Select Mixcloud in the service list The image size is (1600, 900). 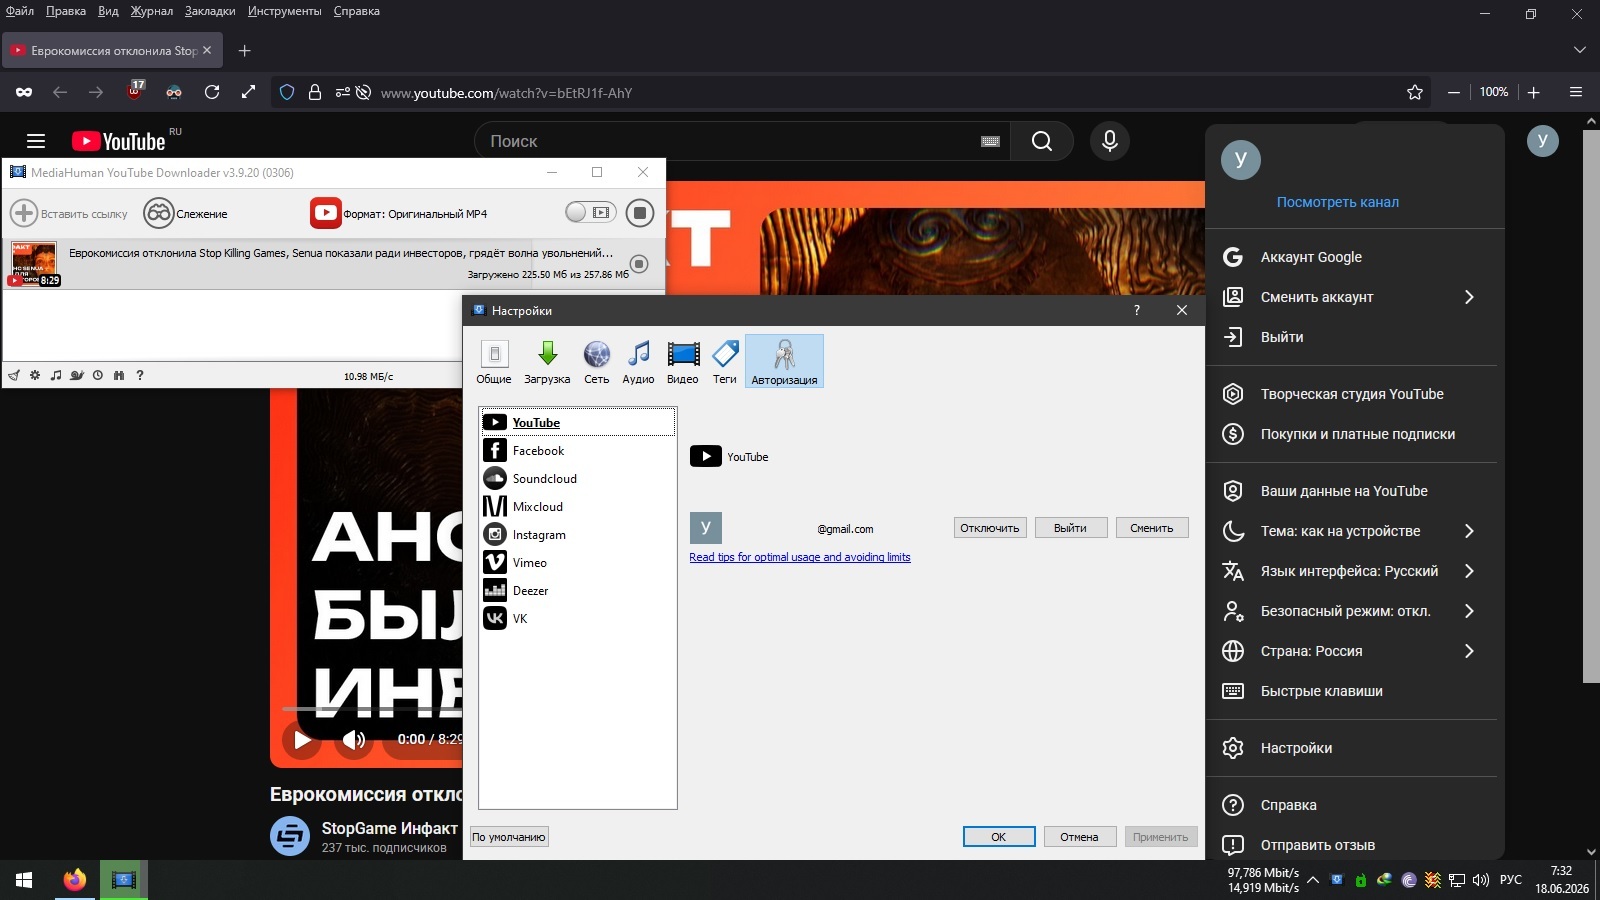tap(578, 506)
